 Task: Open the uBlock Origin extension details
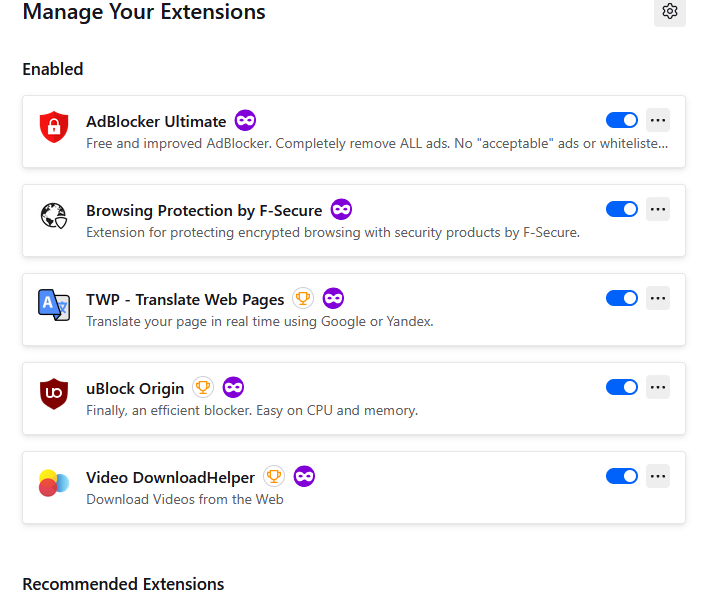(x=135, y=388)
